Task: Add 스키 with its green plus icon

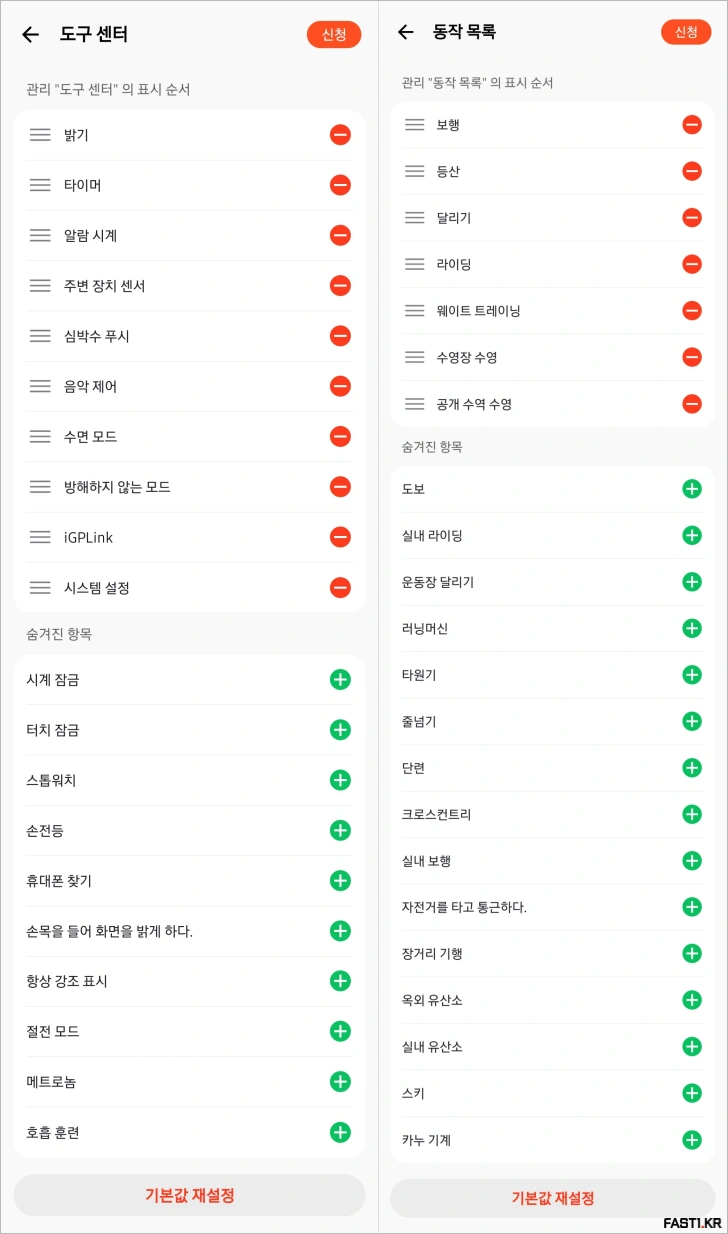Action: [691, 1093]
